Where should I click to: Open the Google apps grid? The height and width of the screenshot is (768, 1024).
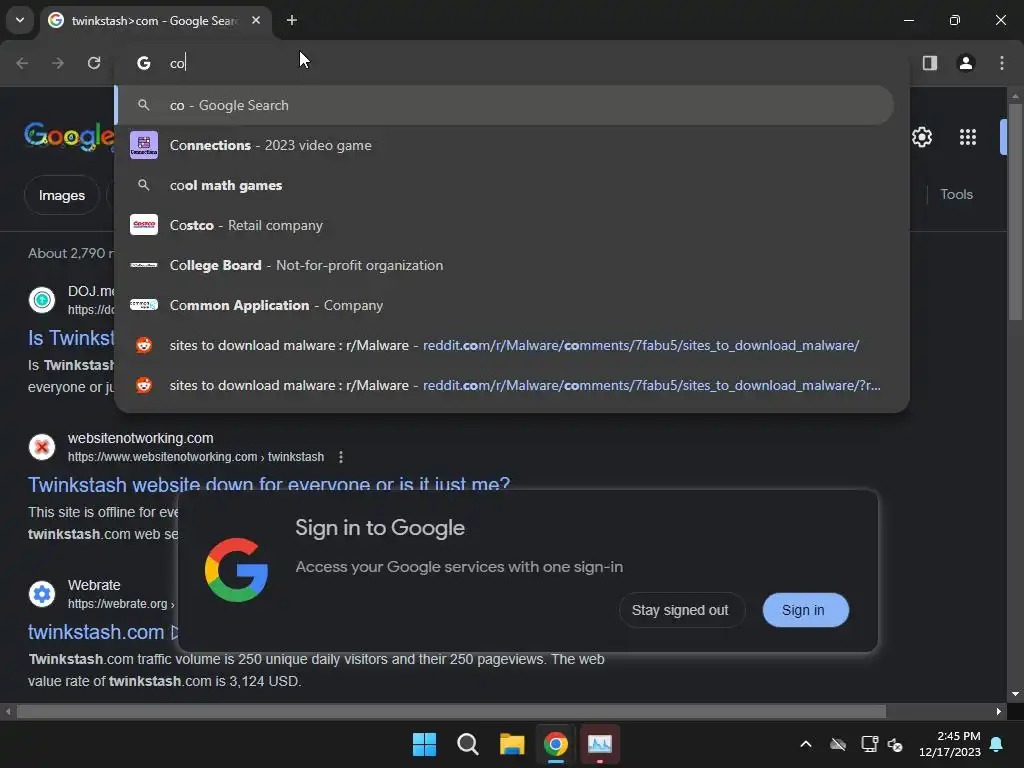pyautogui.click(x=968, y=137)
